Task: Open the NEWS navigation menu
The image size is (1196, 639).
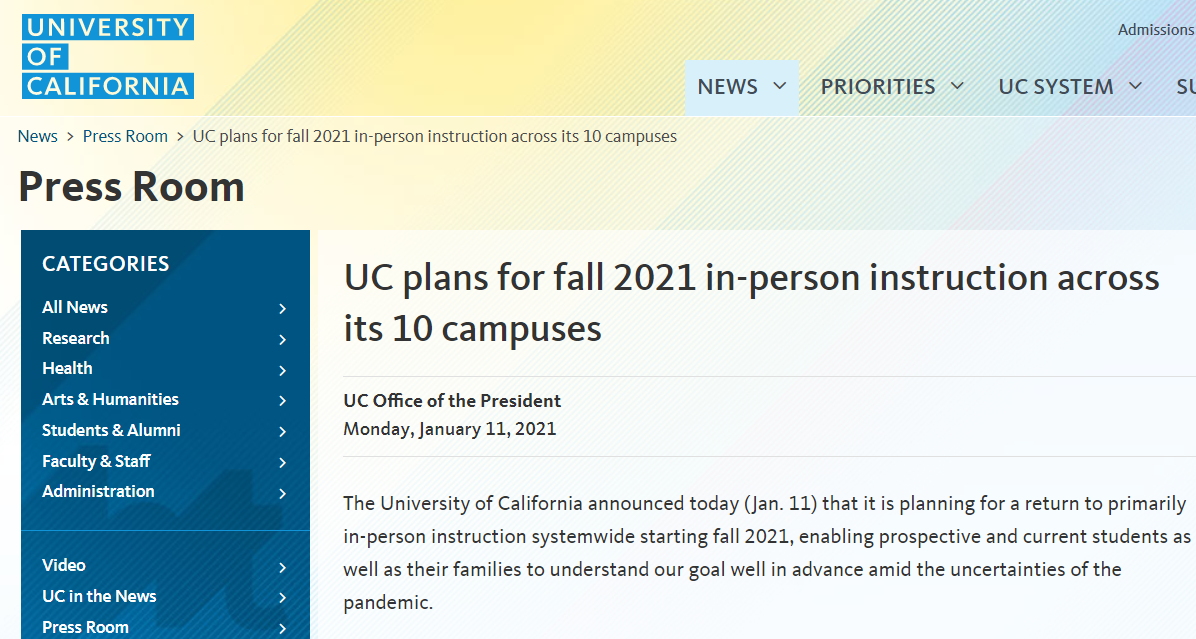Action: tap(727, 87)
